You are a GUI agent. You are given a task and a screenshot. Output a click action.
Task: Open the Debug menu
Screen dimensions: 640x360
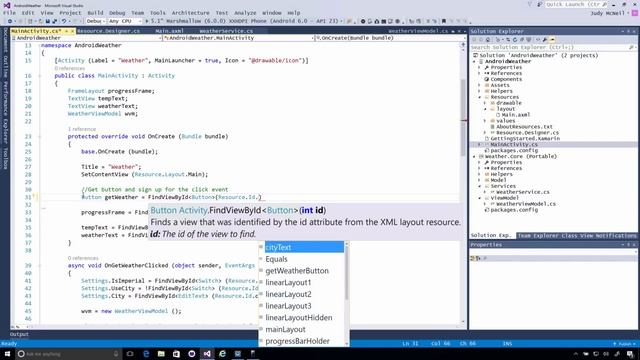[117, 13]
